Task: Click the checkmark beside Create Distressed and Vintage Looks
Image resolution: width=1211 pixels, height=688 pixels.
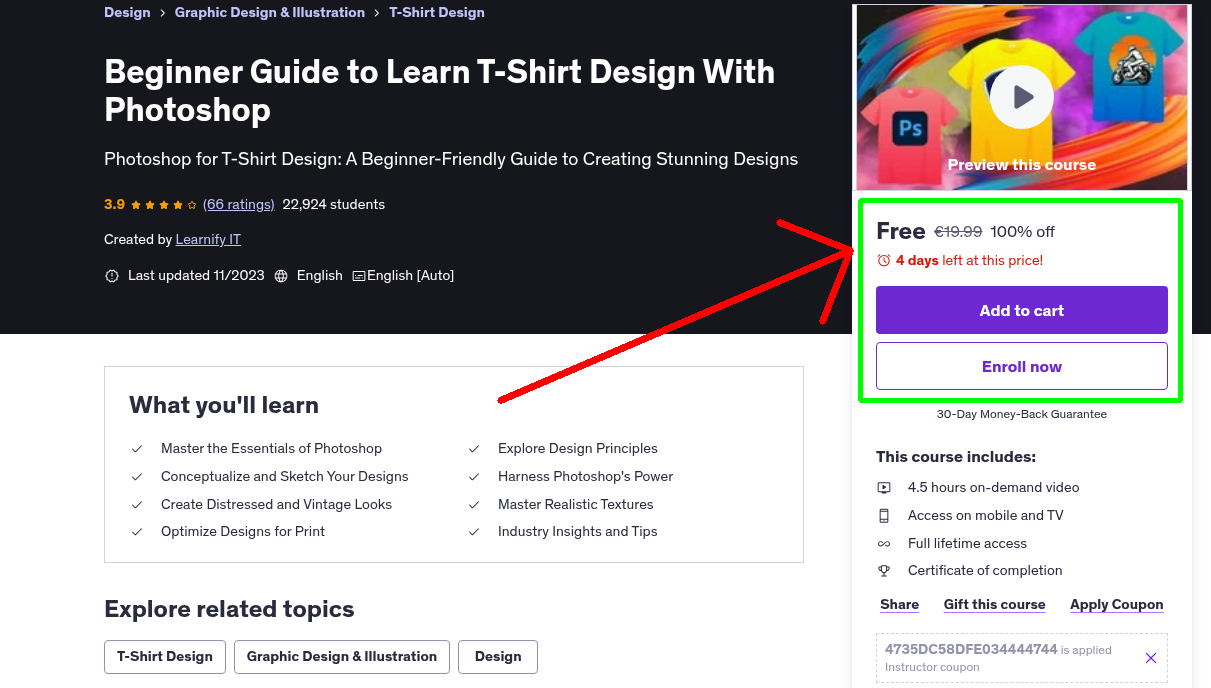Action: [x=137, y=505]
